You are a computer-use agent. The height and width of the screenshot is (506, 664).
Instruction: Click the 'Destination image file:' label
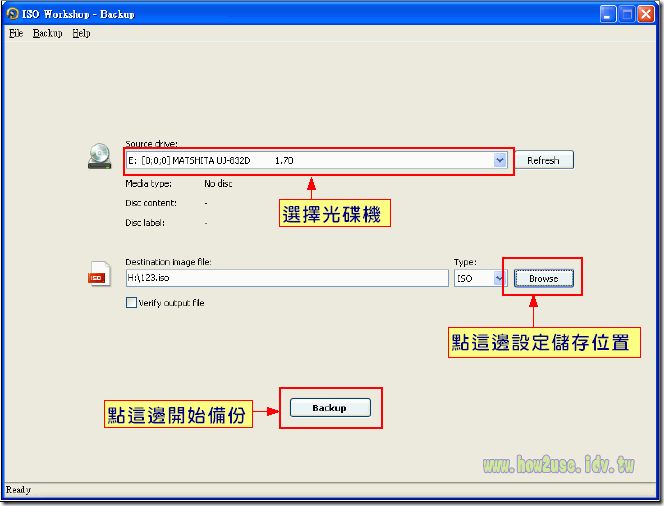click(x=168, y=262)
